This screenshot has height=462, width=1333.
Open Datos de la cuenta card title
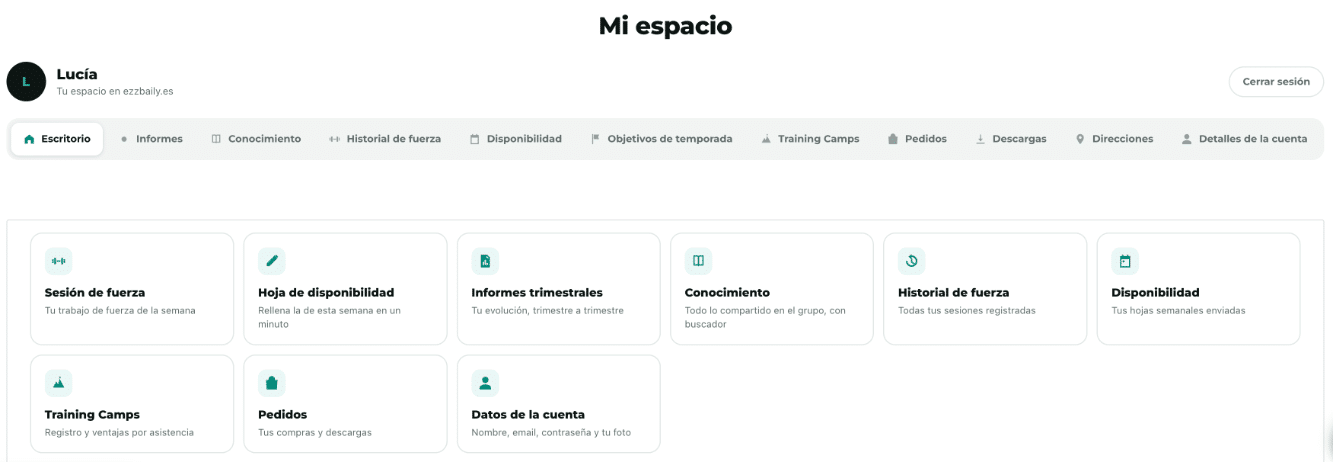coord(528,414)
